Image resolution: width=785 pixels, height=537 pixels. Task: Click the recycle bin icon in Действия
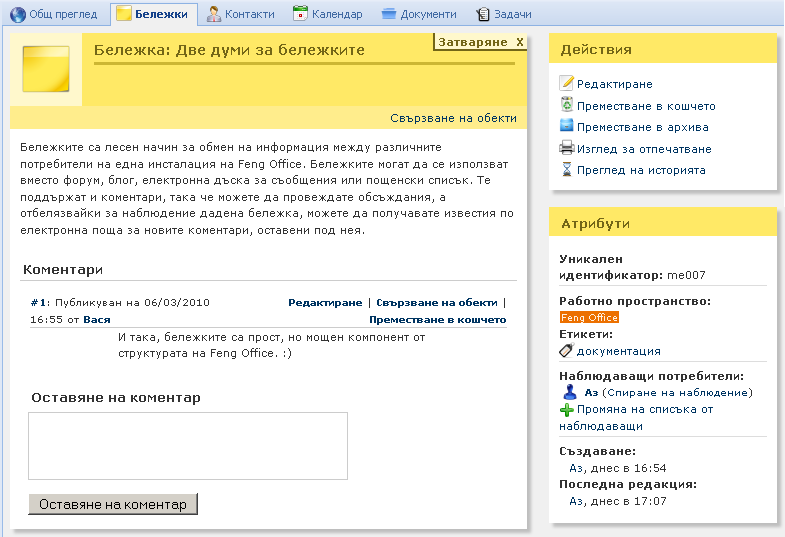tap(567, 105)
